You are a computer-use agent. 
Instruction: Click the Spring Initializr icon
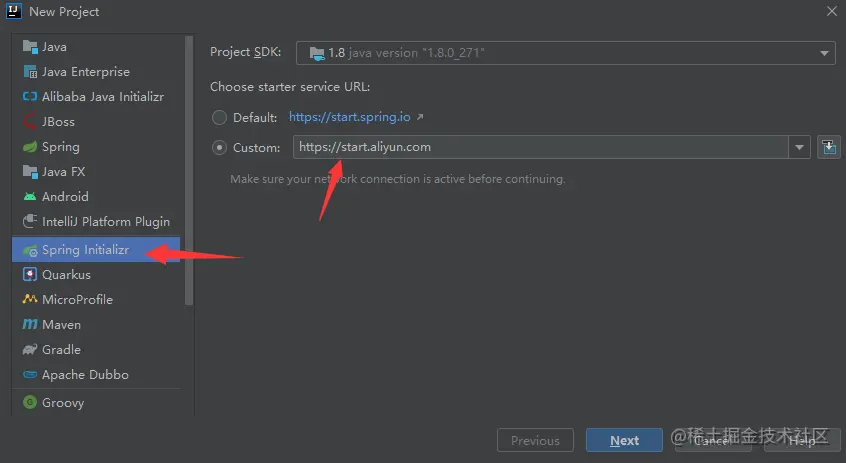30,250
